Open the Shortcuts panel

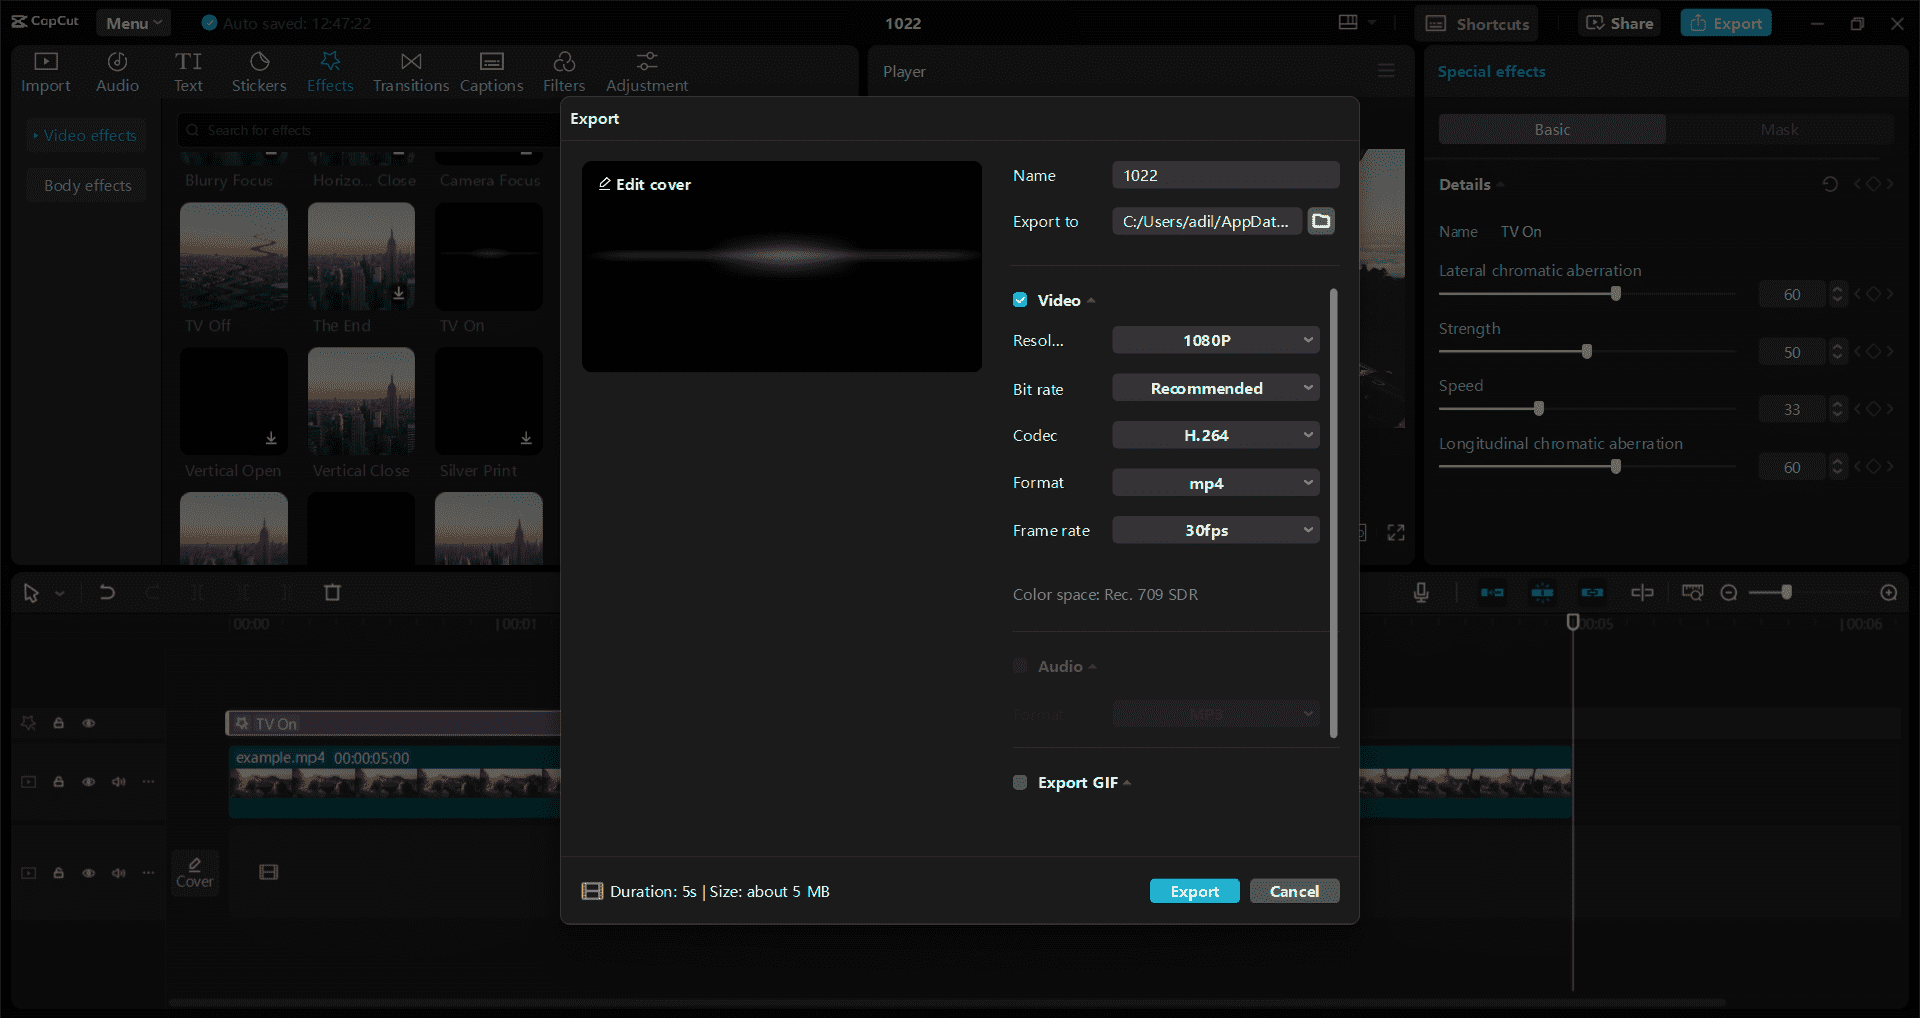point(1477,23)
